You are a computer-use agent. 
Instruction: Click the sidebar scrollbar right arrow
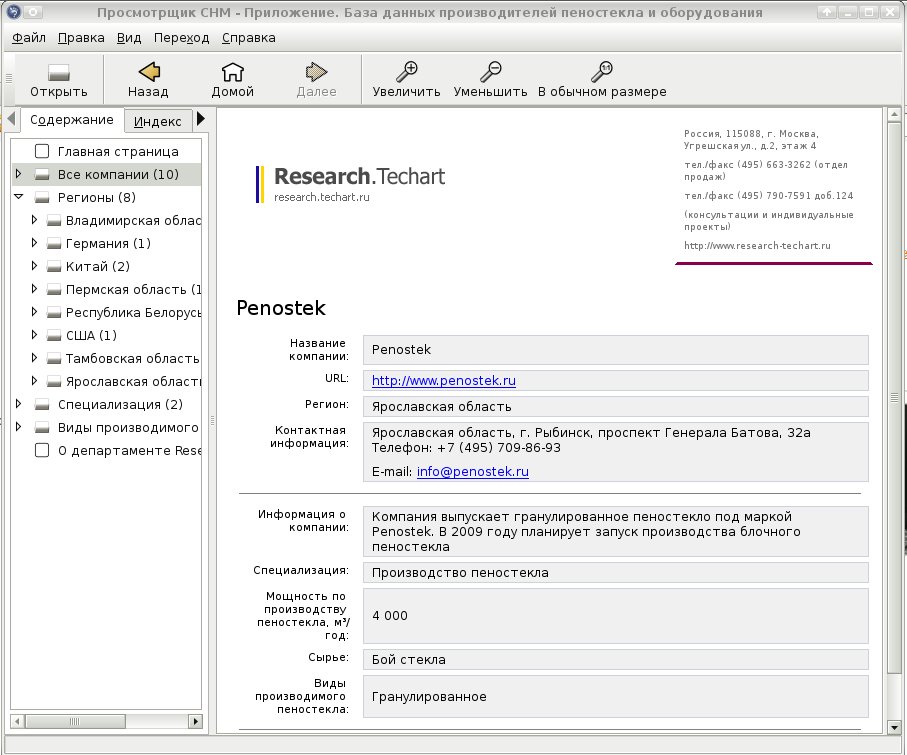pyautogui.click(x=196, y=721)
